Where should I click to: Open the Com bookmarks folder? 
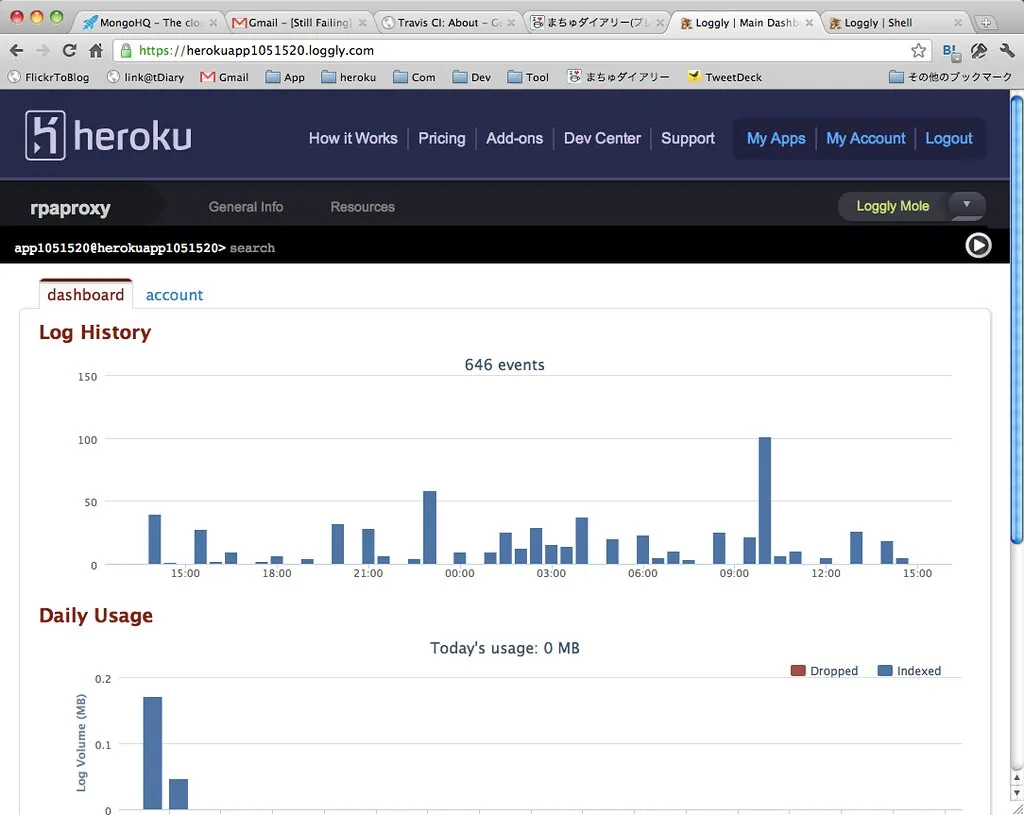414,77
